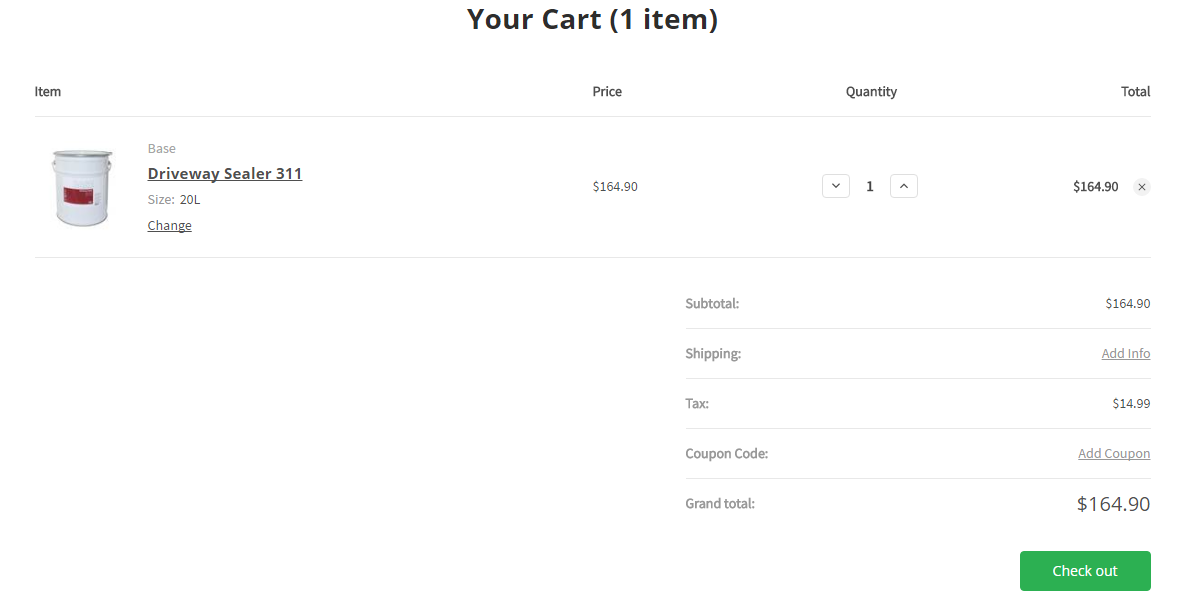Increase the quantity with the up chevron
The width and height of the screenshot is (1186, 601).
(x=903, y=186)
